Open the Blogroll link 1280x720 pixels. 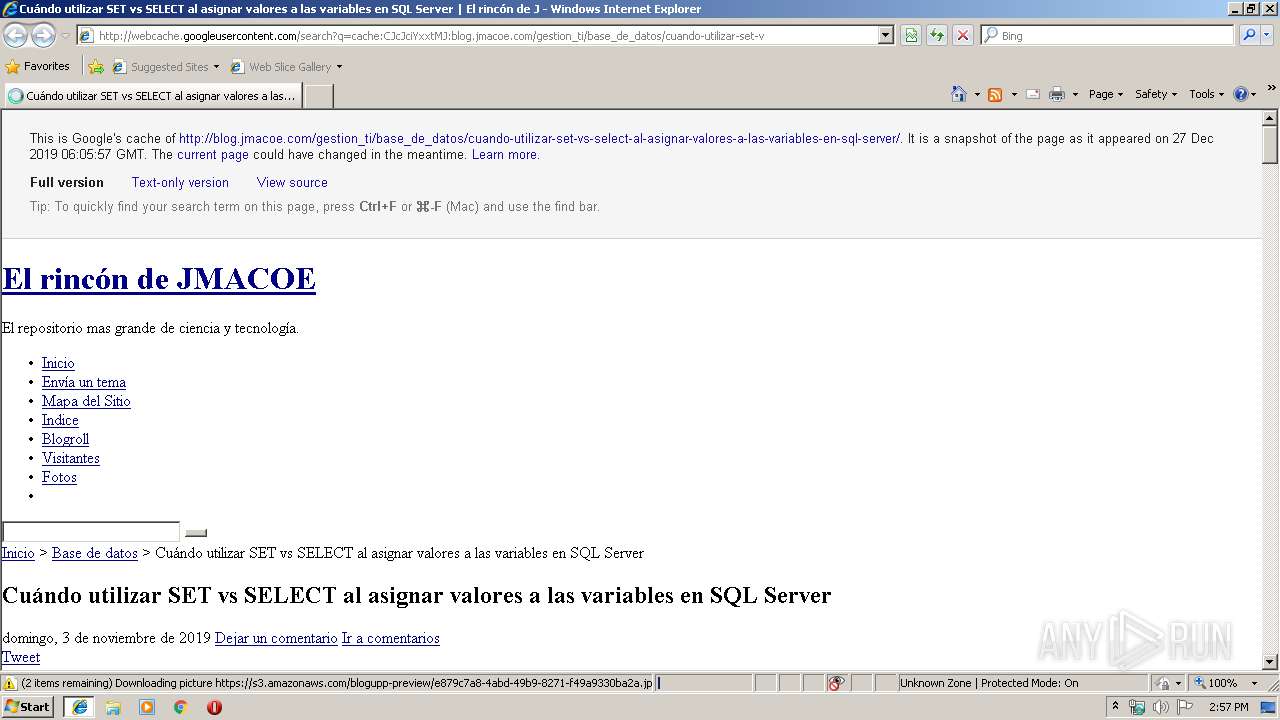point(65,439)
